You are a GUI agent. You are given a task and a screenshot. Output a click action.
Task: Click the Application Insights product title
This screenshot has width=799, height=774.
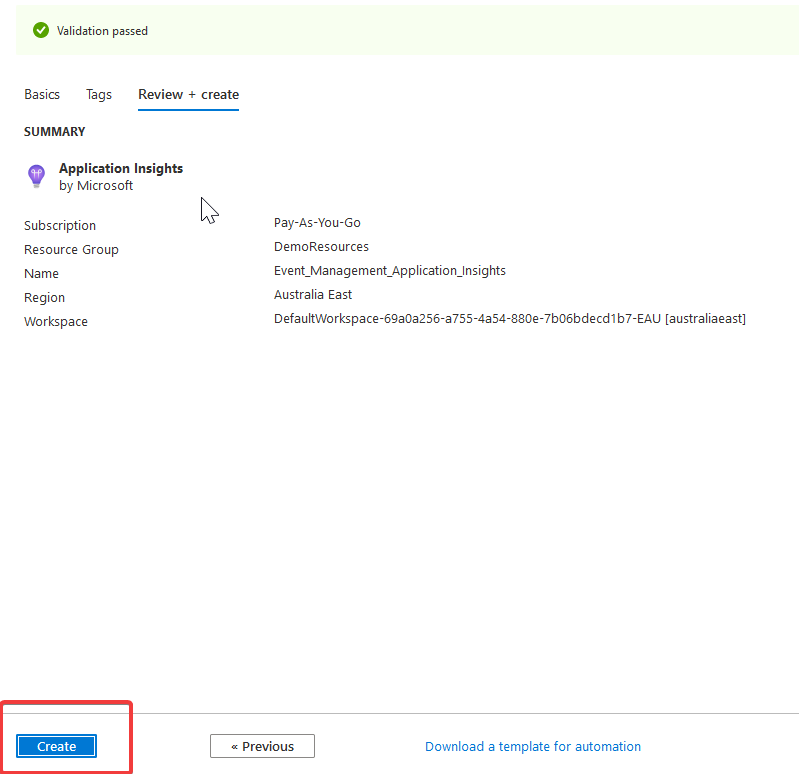coord(121,168)
